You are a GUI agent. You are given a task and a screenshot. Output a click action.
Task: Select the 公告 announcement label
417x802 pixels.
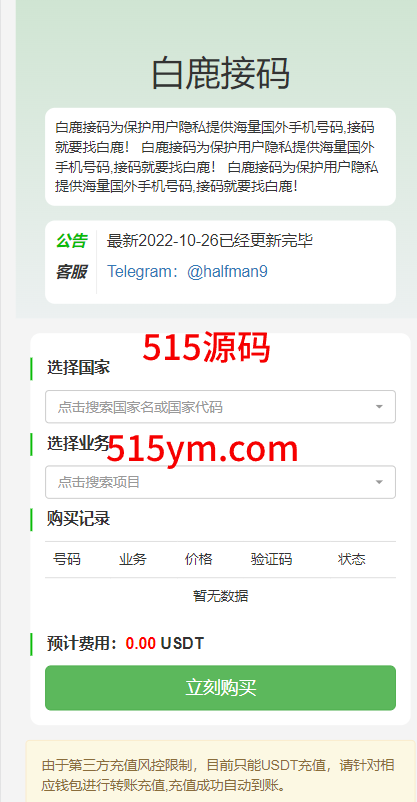71,240
